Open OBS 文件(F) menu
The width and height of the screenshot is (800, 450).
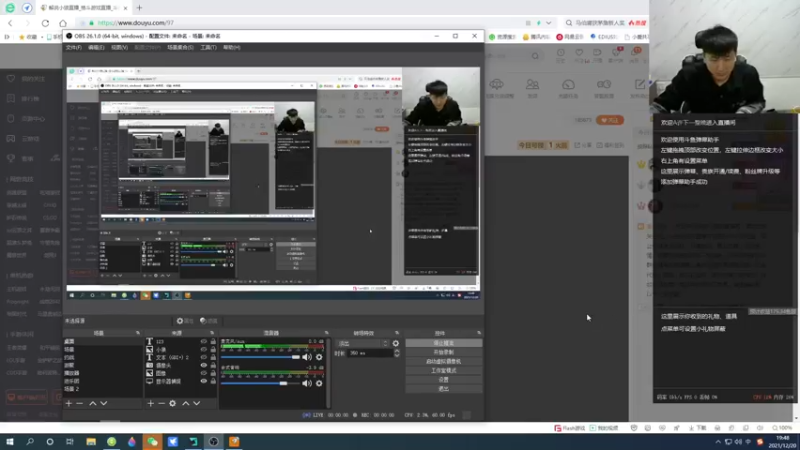(x=73, y=47)
